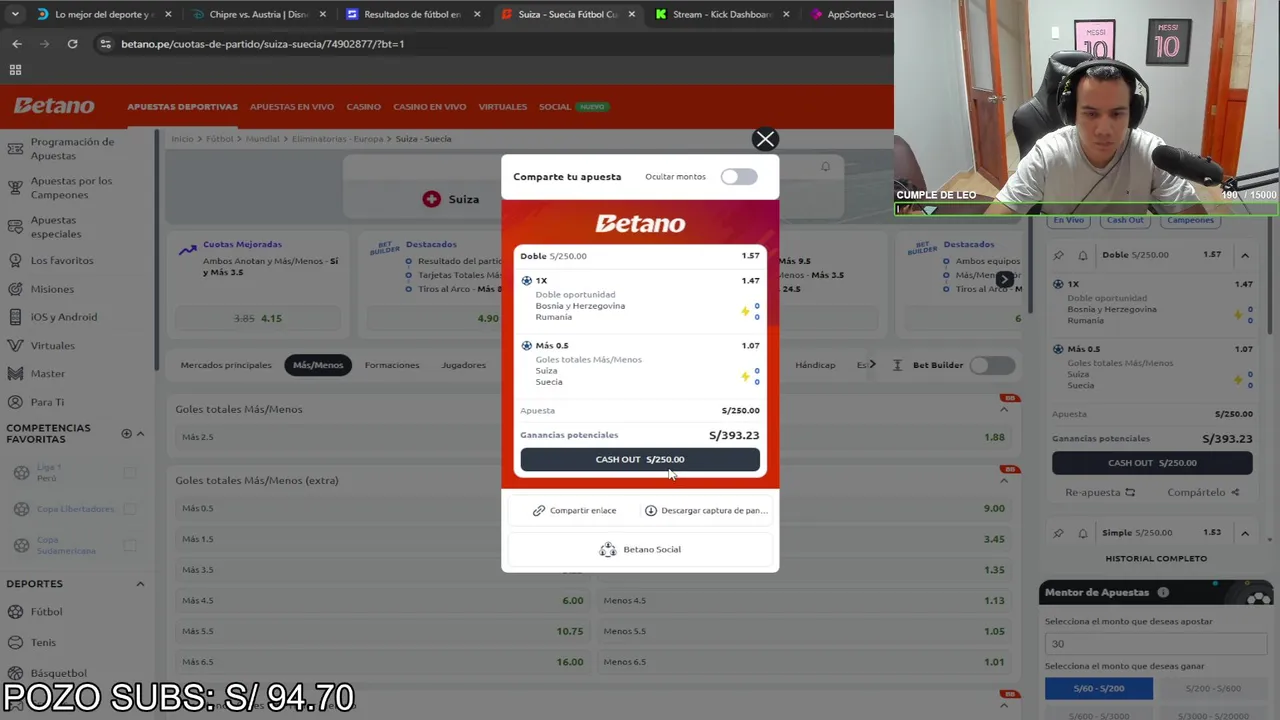Click Fútbol breadcrumb link
1280x720 pixels.
click(219, 139)
